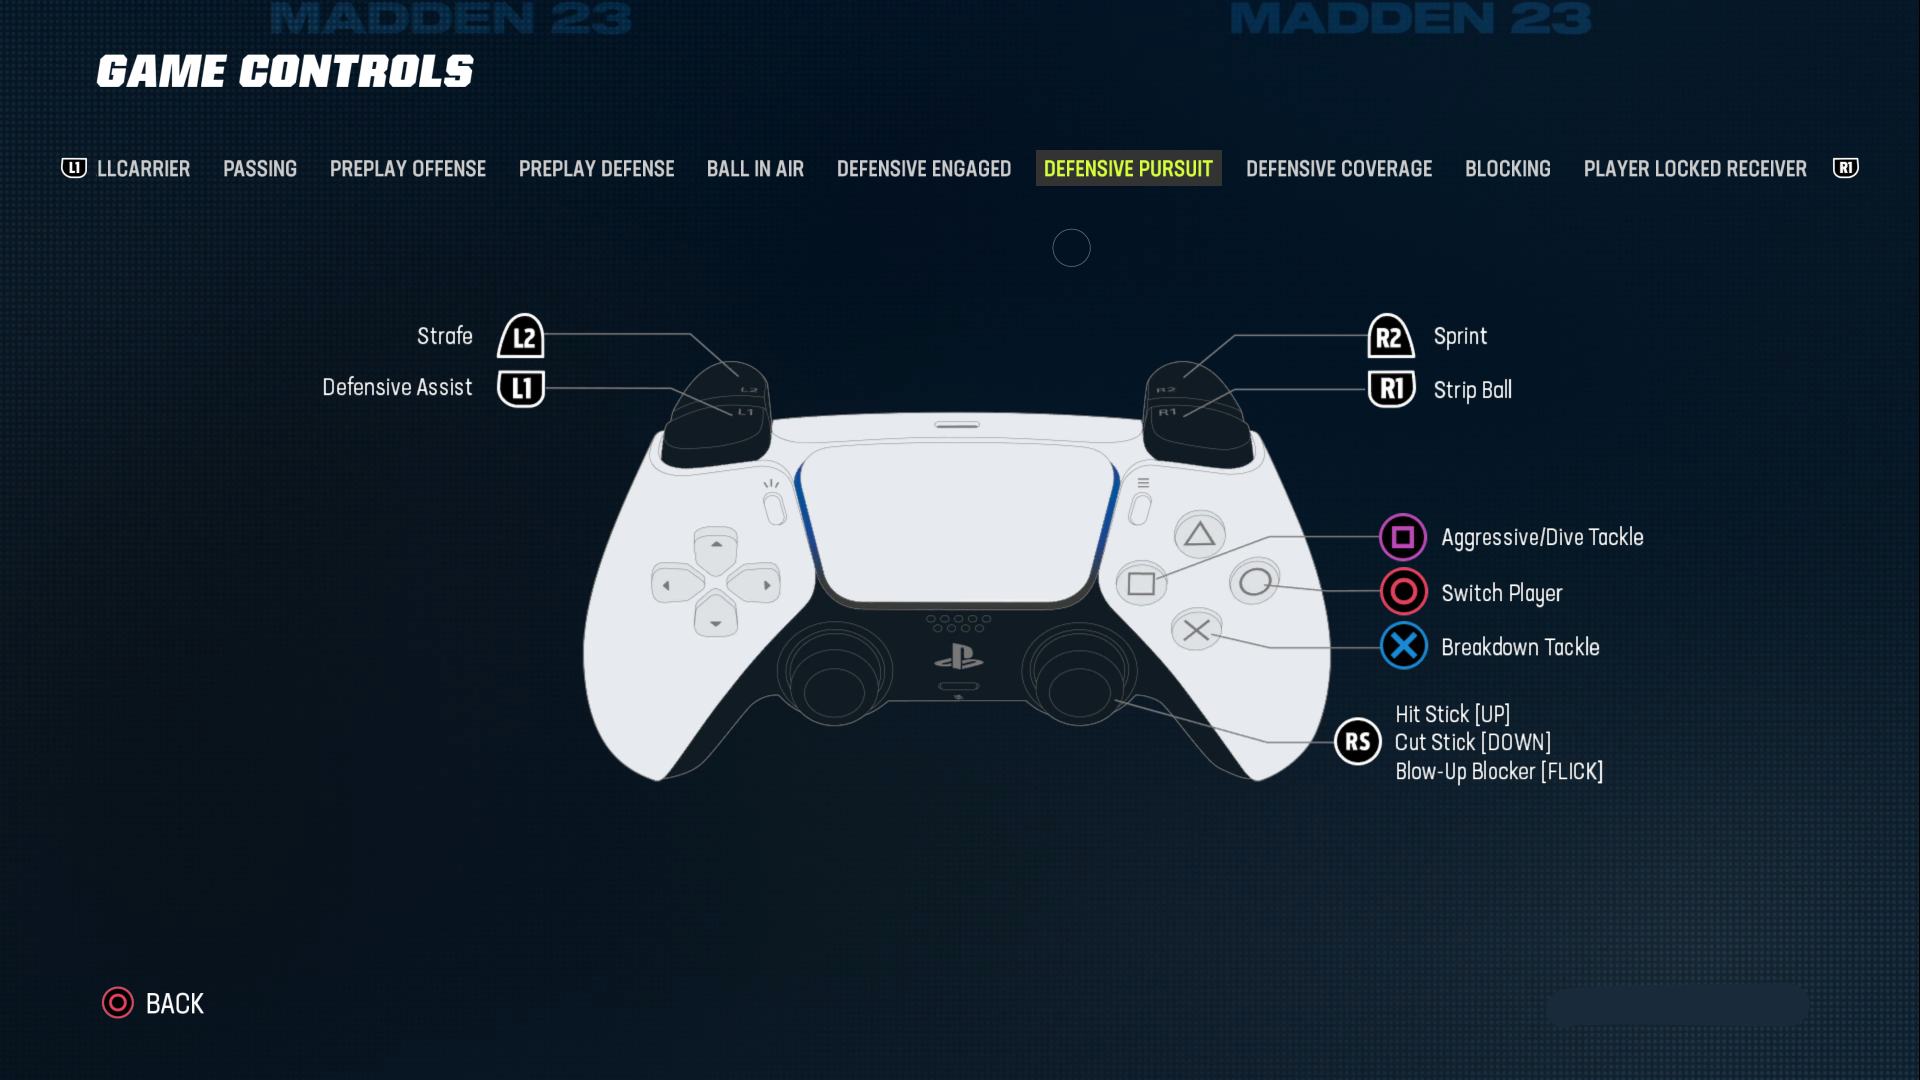Screen dimensions: 1920x1080
Task: Click the R1 navigation arrow icon
Action: click(1845, 167)
